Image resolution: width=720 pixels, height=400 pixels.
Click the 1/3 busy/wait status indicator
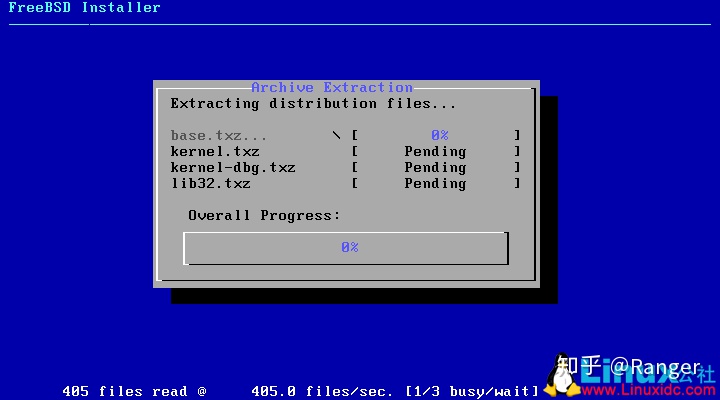pyautogui.click(x=472, y=391)
